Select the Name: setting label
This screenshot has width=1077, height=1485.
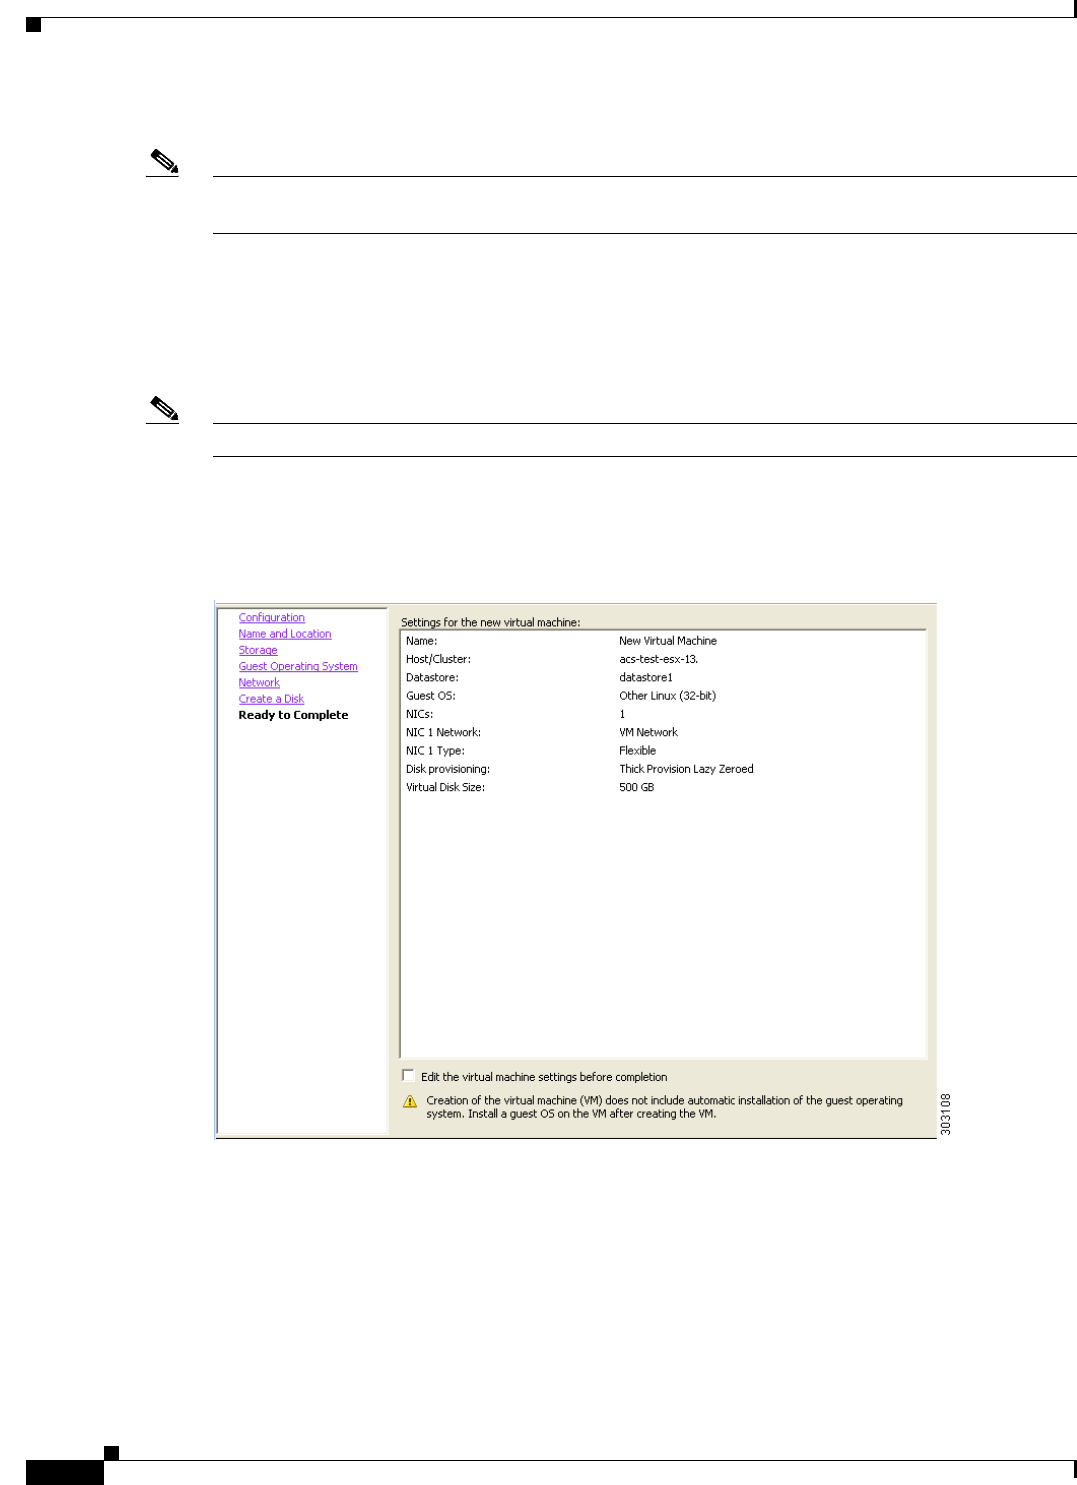[x=421, y=641]
